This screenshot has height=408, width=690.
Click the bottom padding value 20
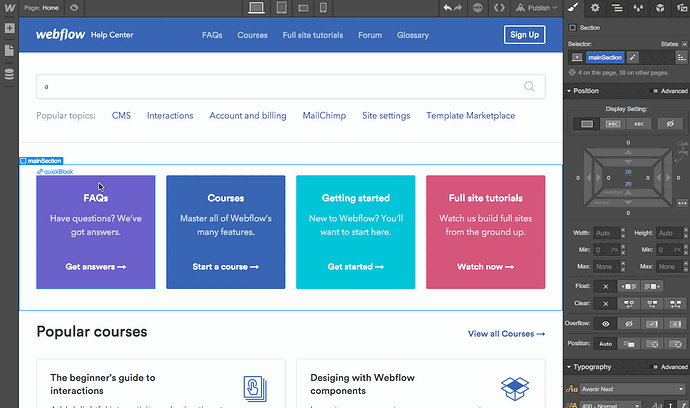pyautogui.click(x=628, y=184)
